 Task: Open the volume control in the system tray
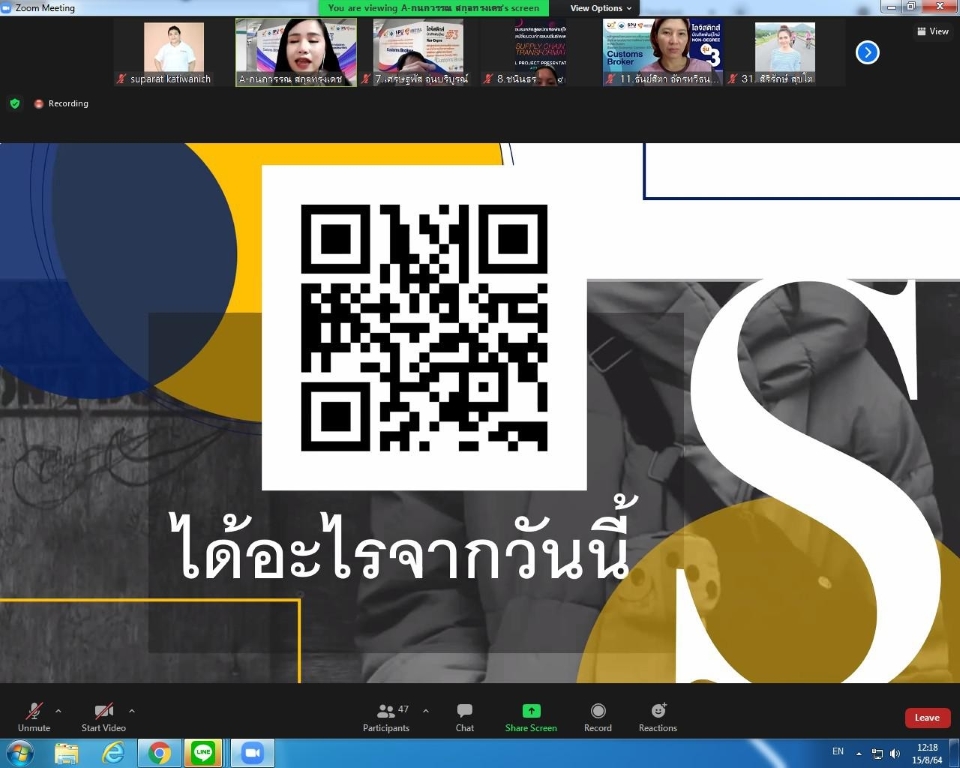click(894, 753)
